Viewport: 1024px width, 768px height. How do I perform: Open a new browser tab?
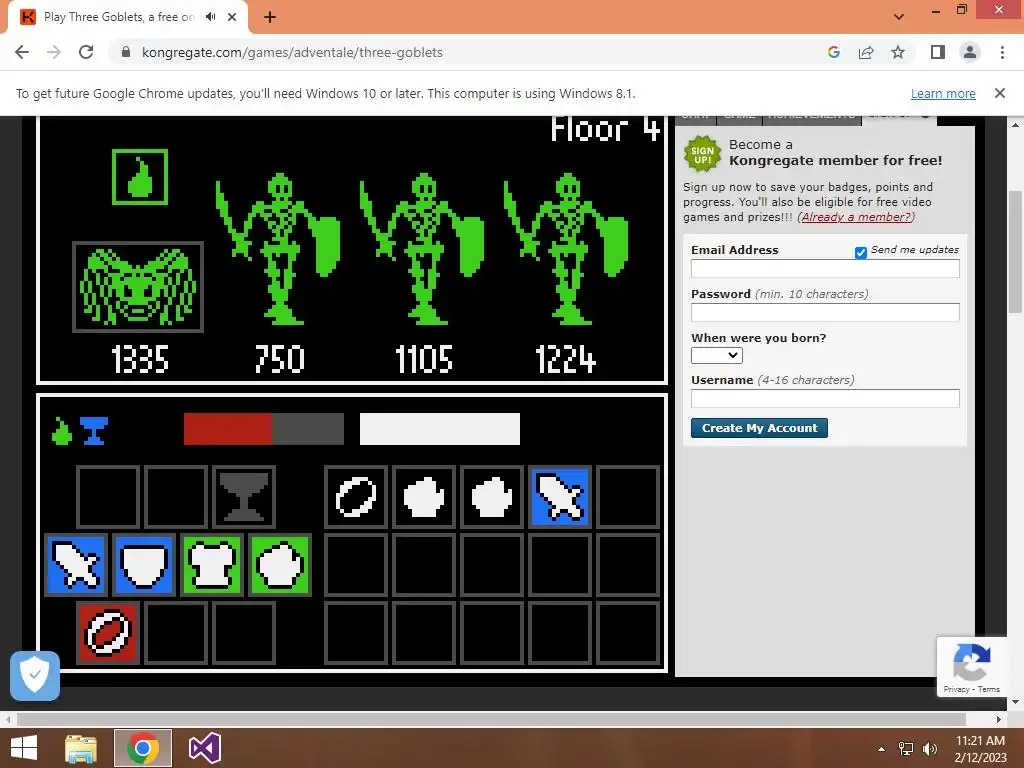coord(270,17)
